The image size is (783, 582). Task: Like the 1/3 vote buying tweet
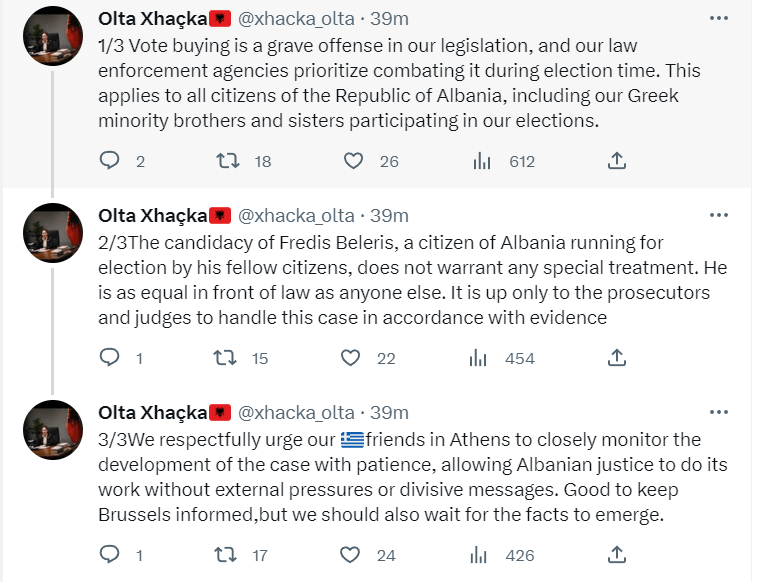(352, 161)
